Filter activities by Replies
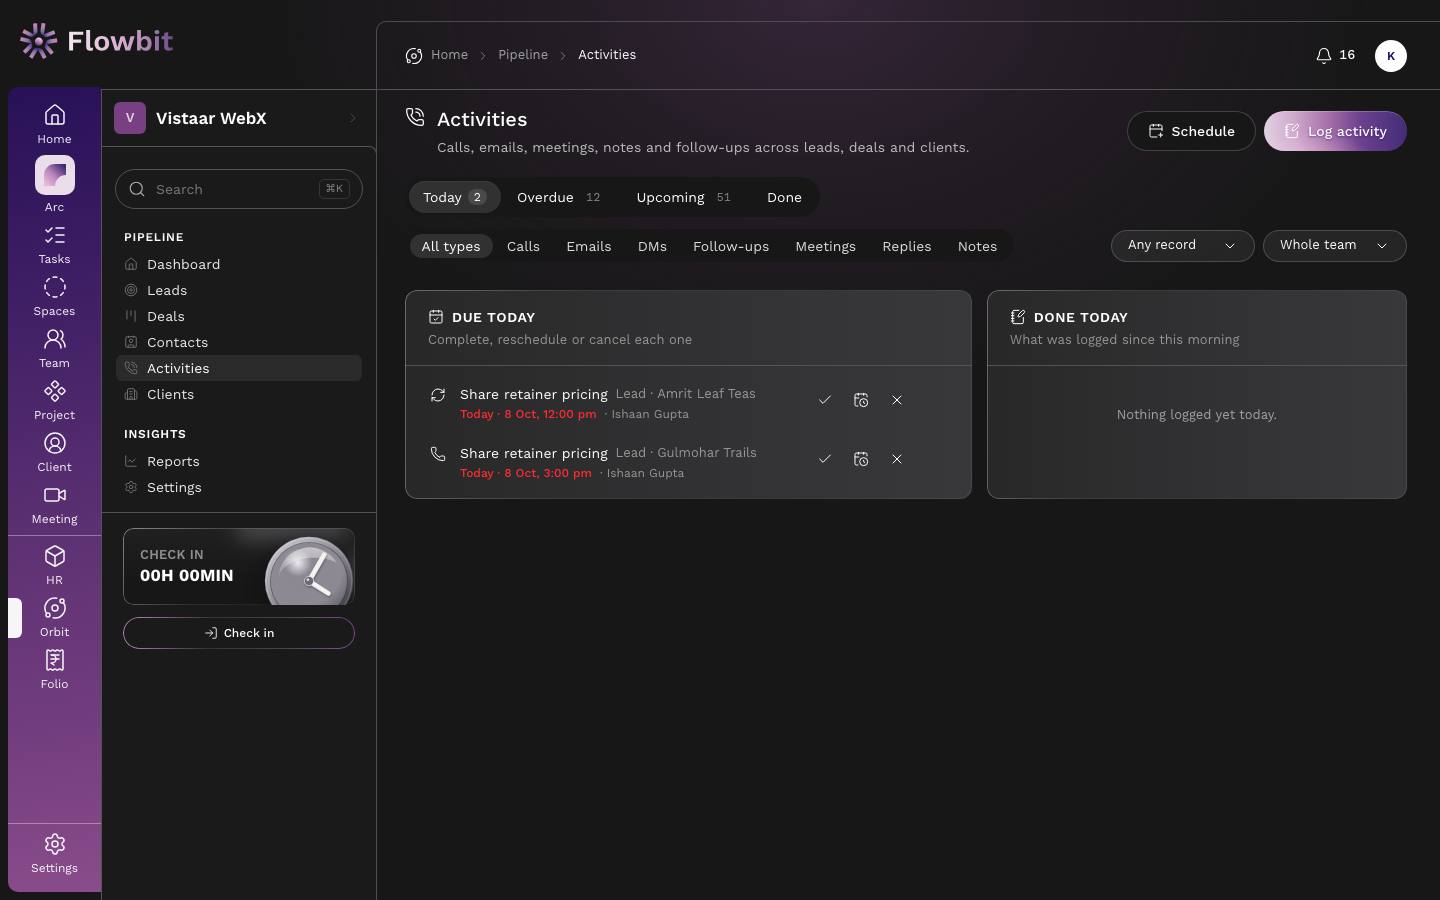This screenshot has height=900, width=1440. coord(906,246)
